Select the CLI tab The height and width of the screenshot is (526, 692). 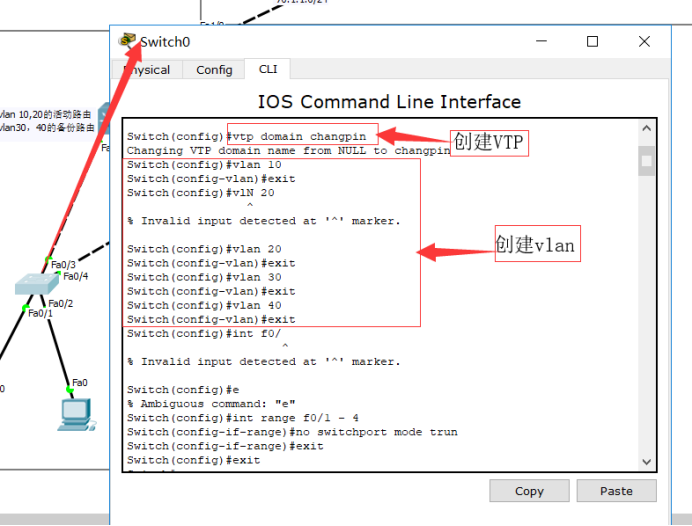click(x=267, y=69)
